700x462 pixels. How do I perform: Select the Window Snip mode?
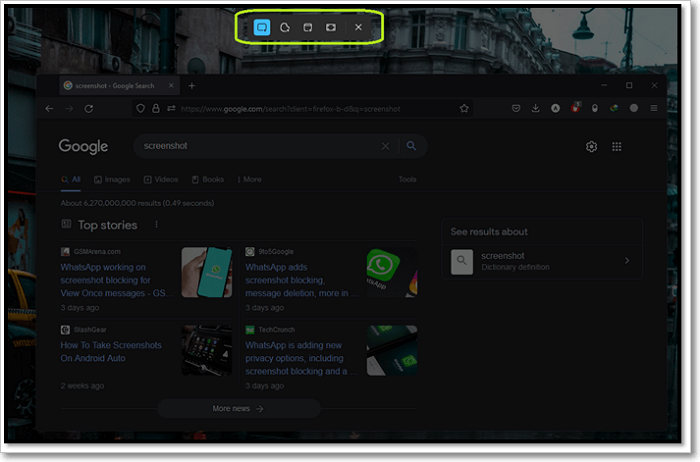pyautogui.click(x=309, y=27)
